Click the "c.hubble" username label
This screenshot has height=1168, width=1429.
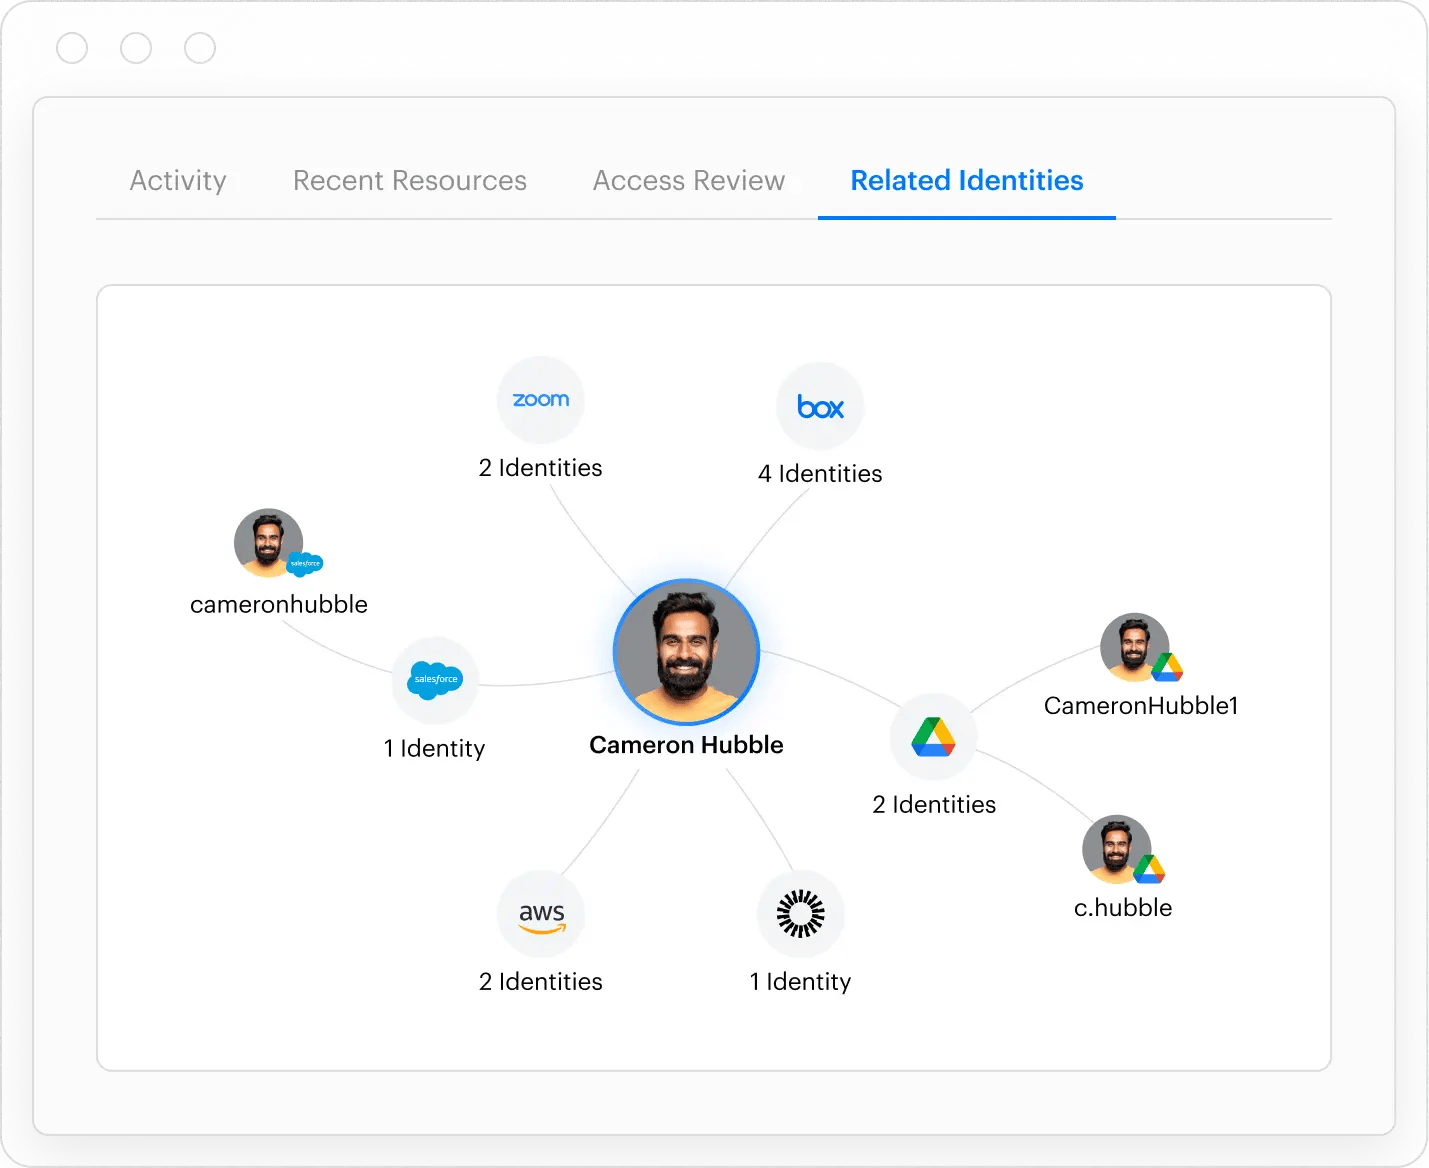(1123, 908)
